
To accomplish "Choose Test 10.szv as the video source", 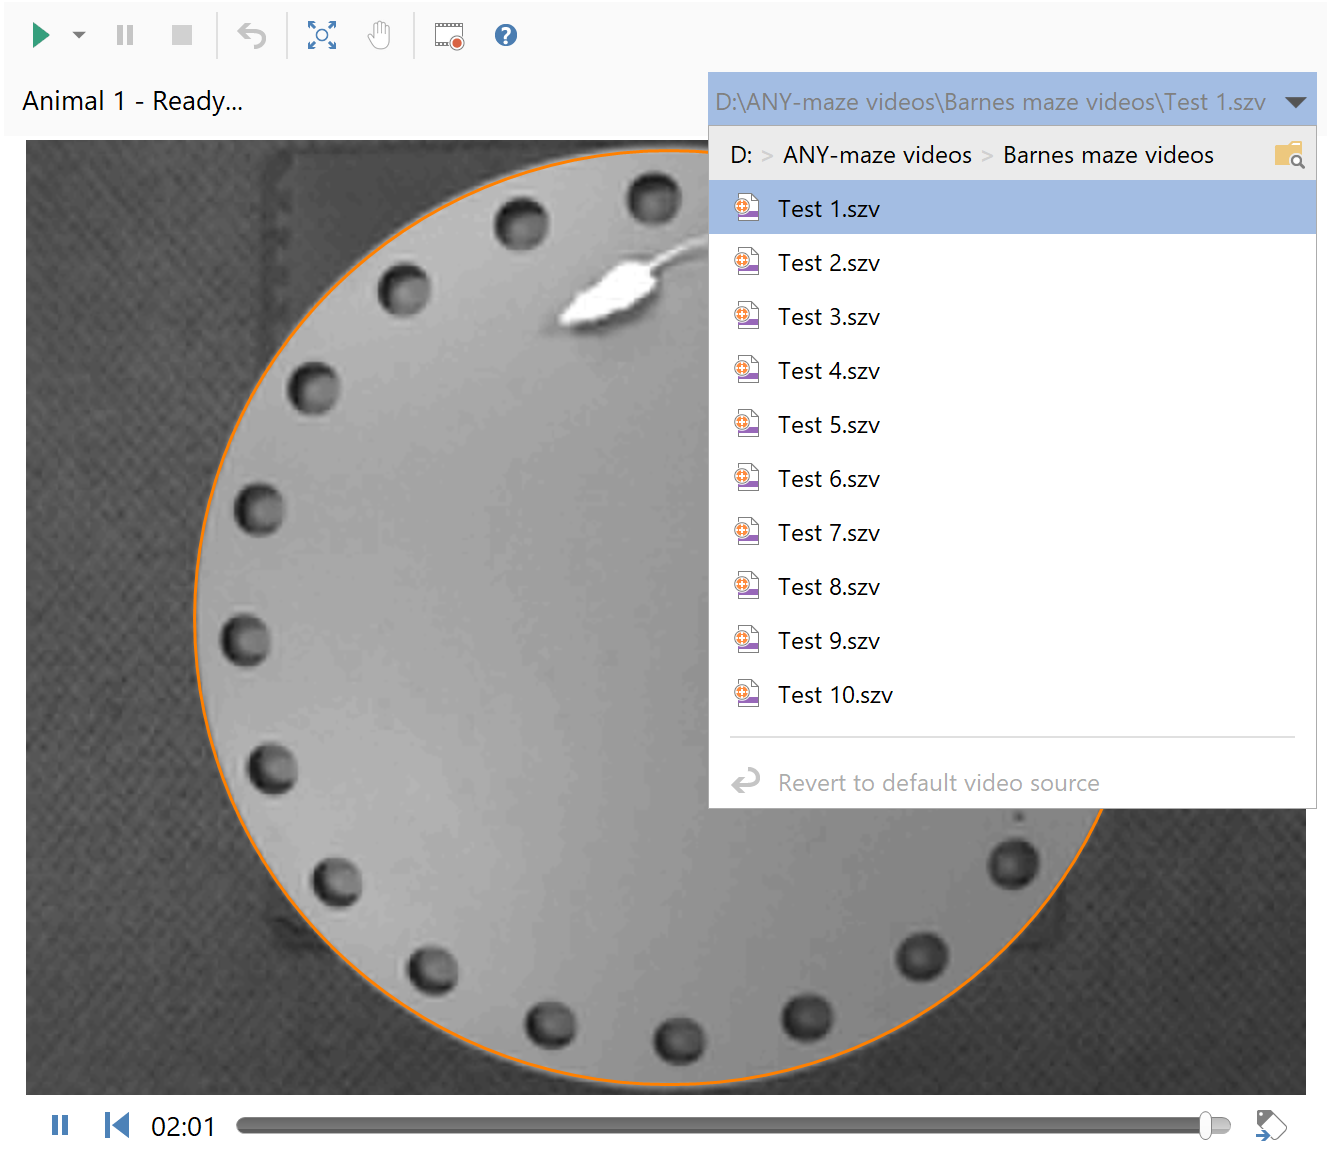I will tap(835, 694).
